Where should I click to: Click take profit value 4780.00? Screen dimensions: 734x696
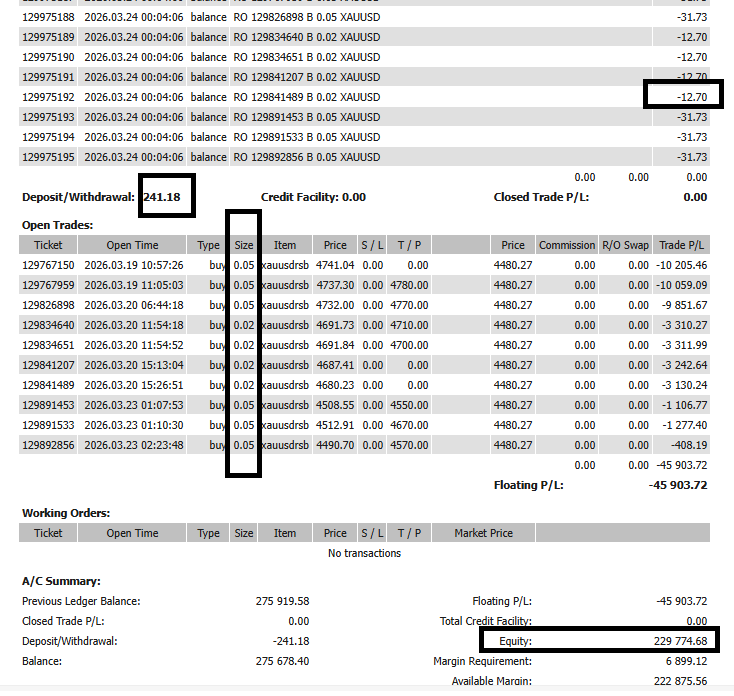(x=409, y=286)
